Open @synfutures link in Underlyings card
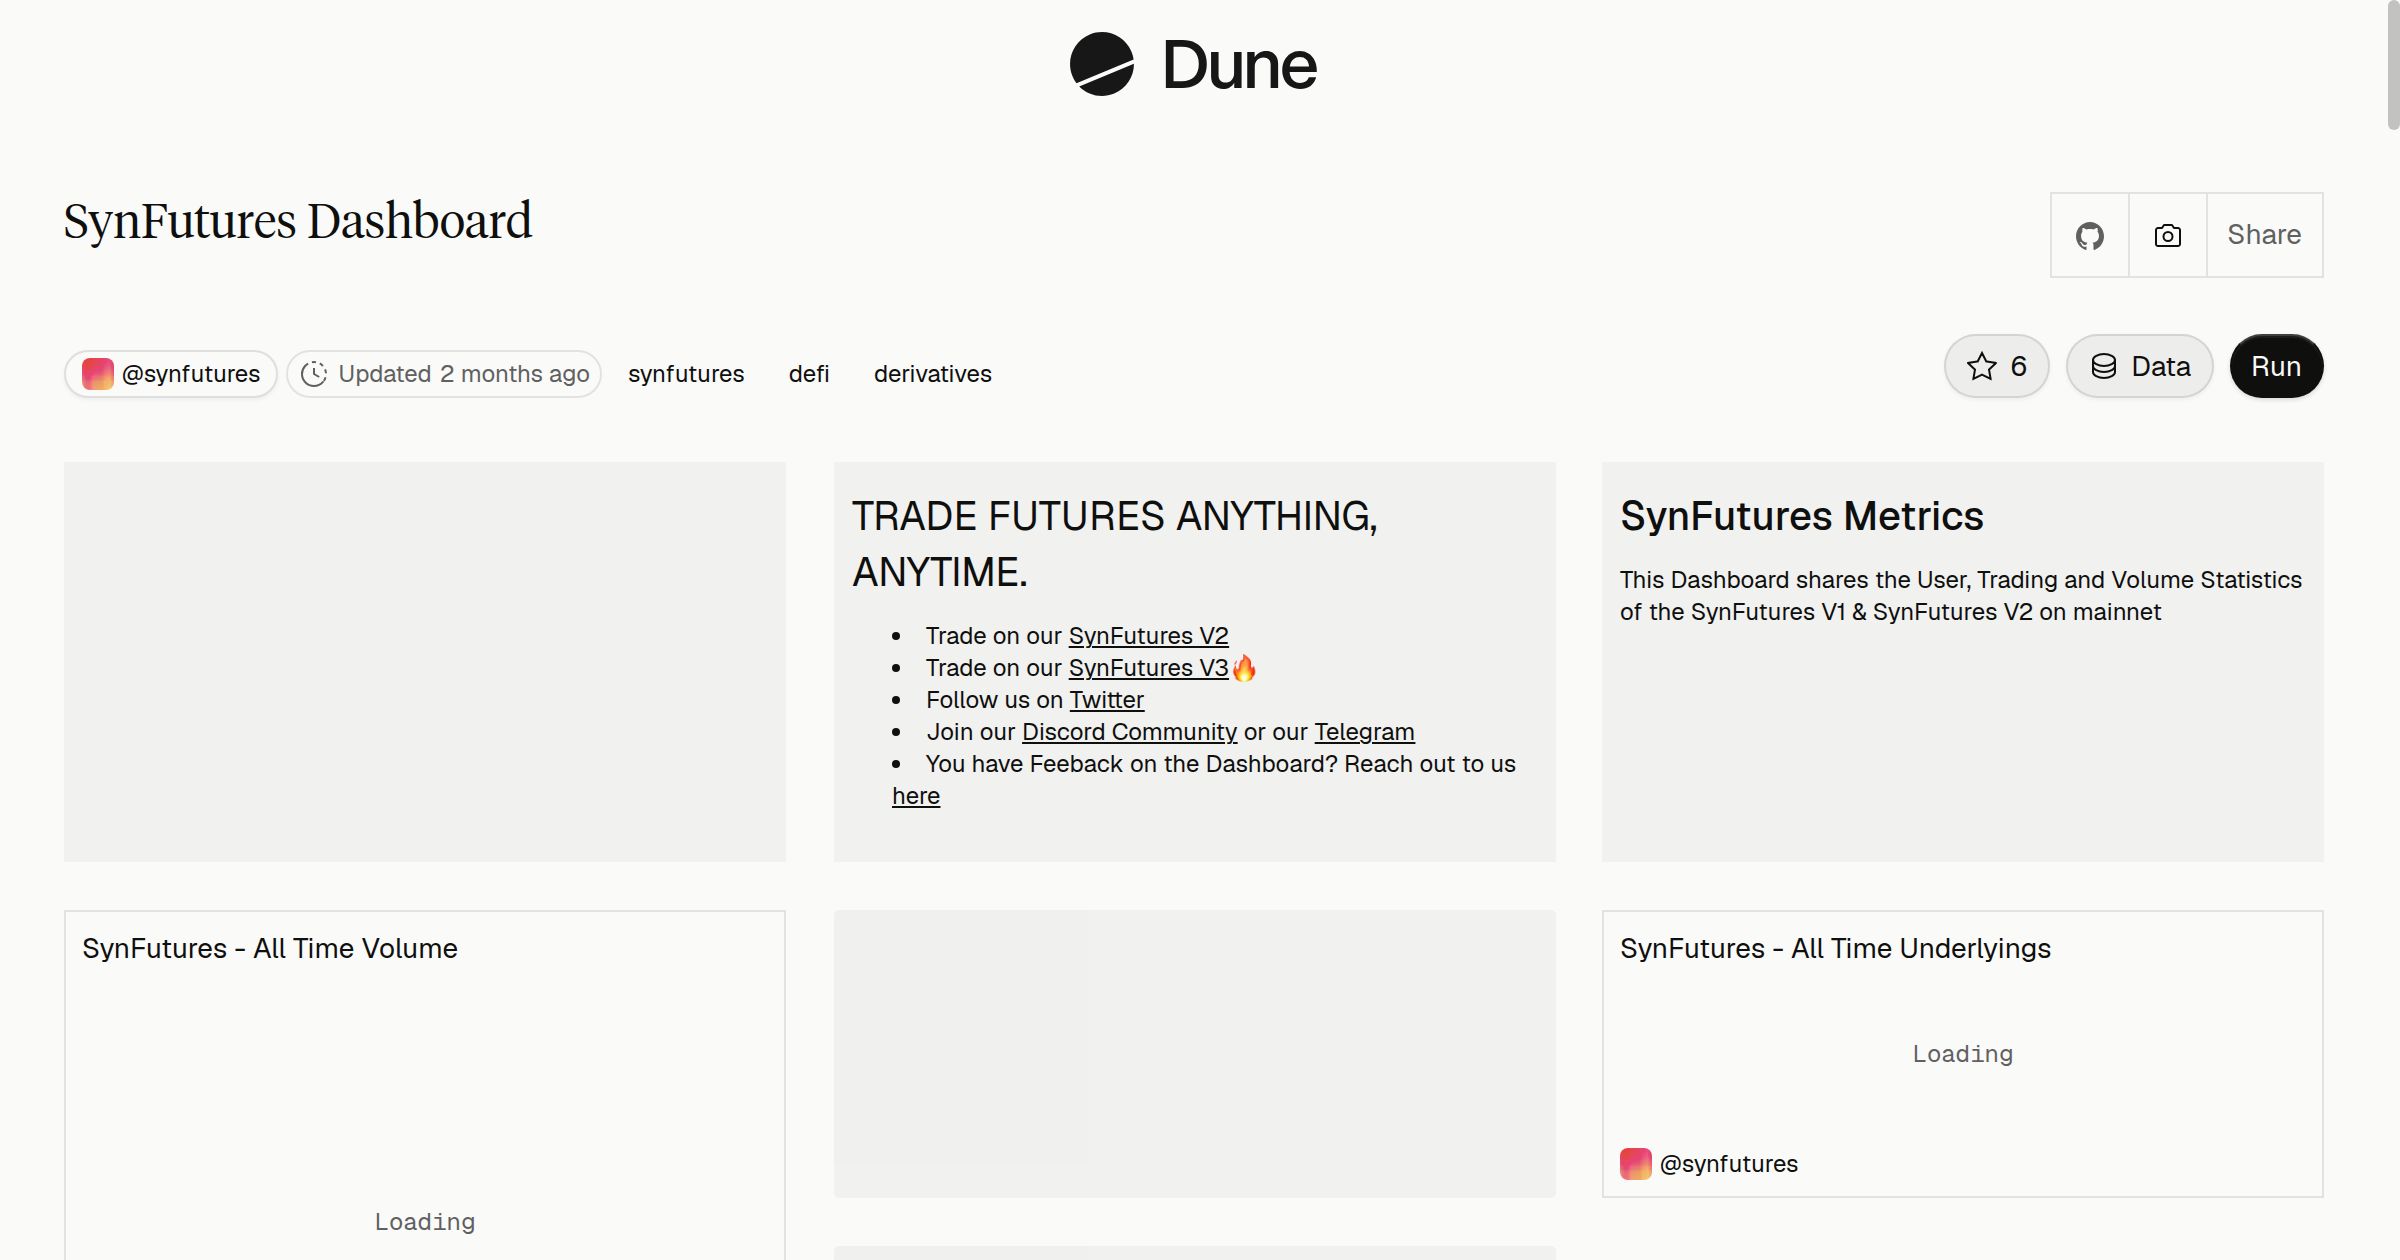This screenshot has width=2400, height=1260. point(1728,1164)
